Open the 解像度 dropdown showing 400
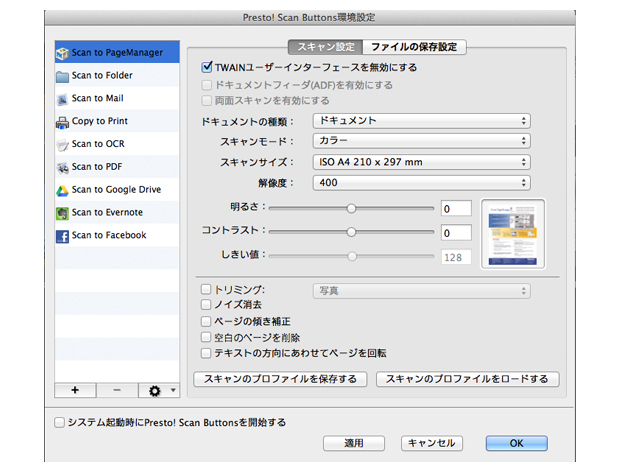620x468 pixels. (x=422, y=183)
